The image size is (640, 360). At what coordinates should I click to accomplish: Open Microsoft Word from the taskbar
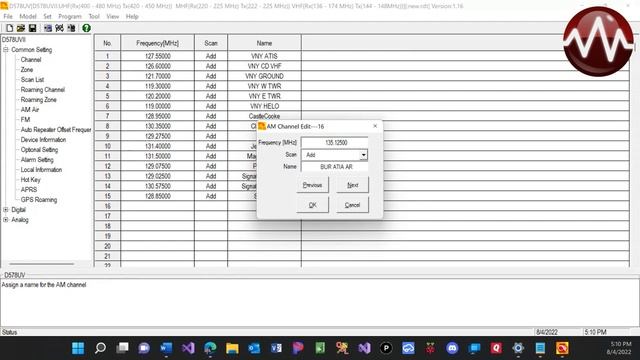[x=166, y=348]
